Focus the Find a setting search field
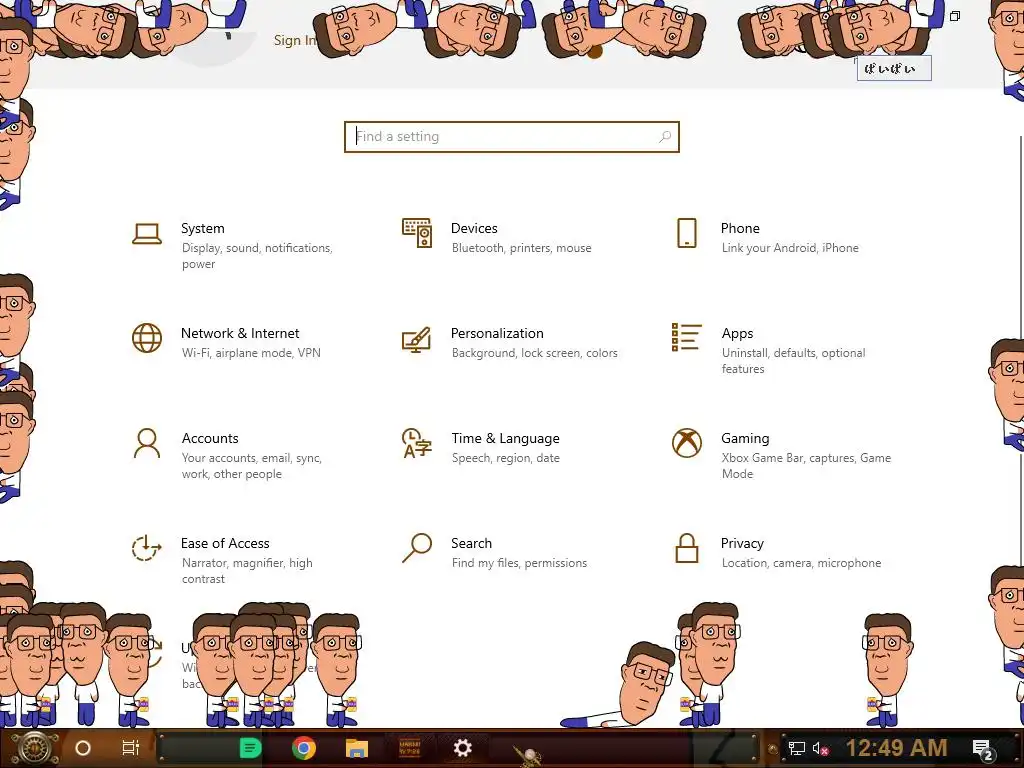This screenshot has width=1024, height=768. click(512, 136)
